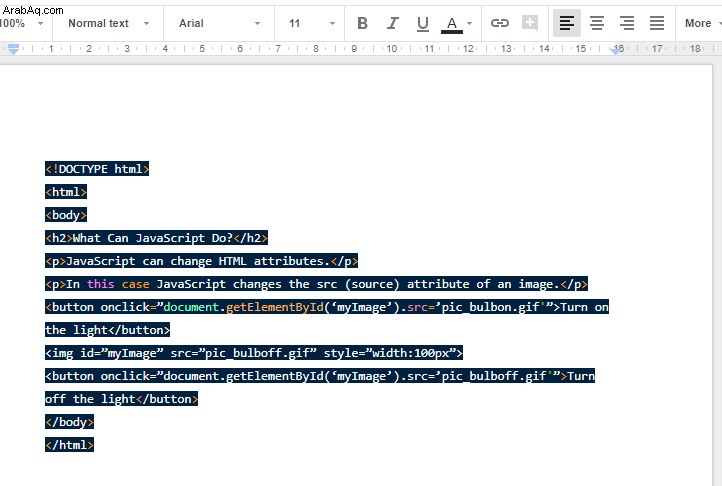Toggle underline formatting
This screenshot has height=486, width=722.
pyautogui.click(x=422, y=23)
